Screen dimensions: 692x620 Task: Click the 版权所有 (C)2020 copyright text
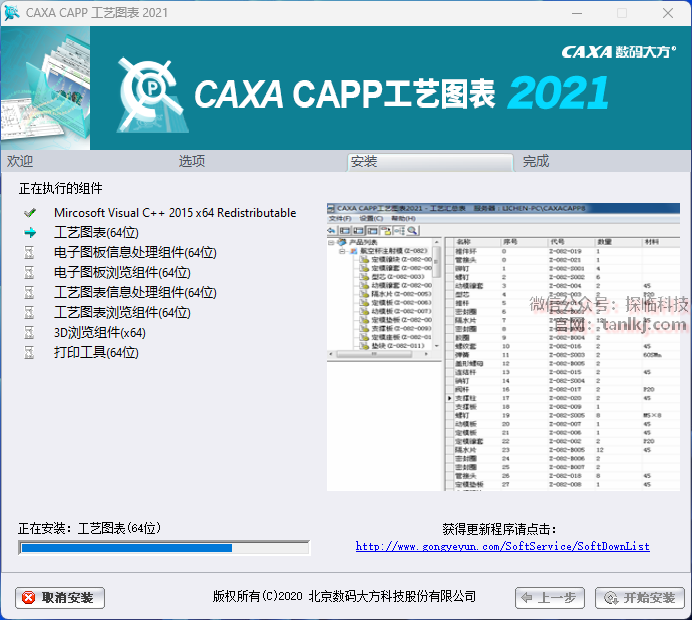[x=344, y=597]
